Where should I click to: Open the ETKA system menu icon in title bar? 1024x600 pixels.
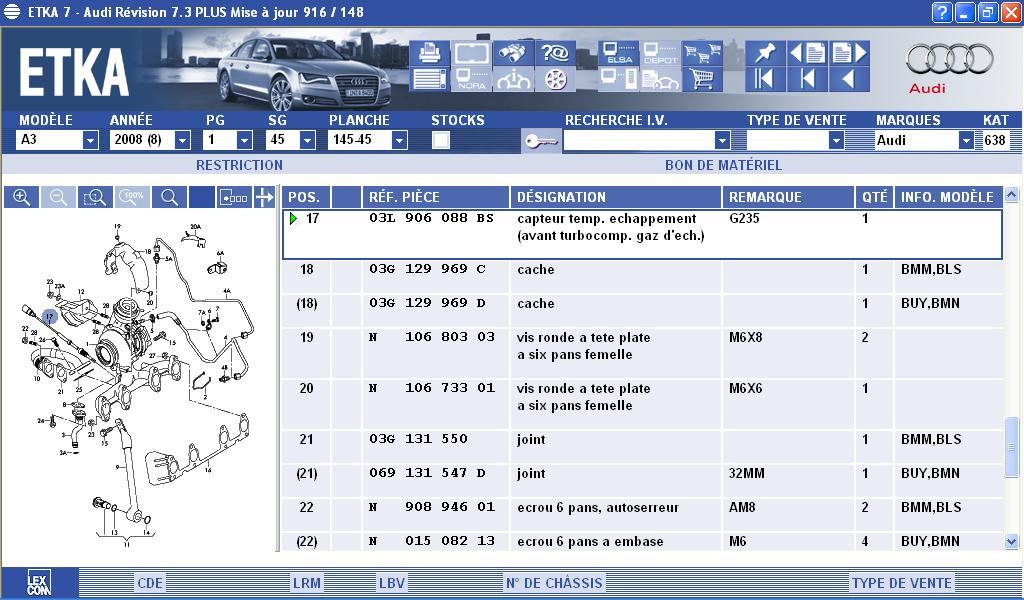click(x=11, y=12)
